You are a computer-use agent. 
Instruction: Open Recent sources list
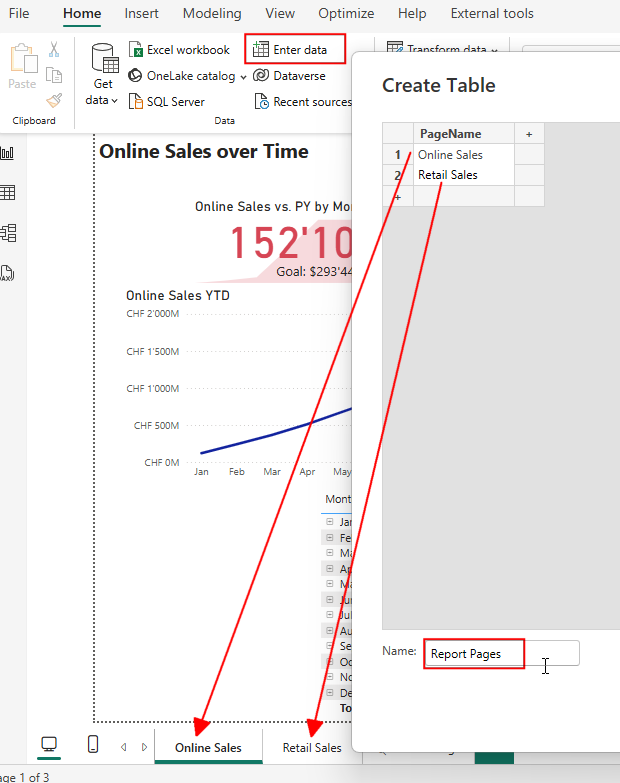pyautogui.click(x=303, y=102)
